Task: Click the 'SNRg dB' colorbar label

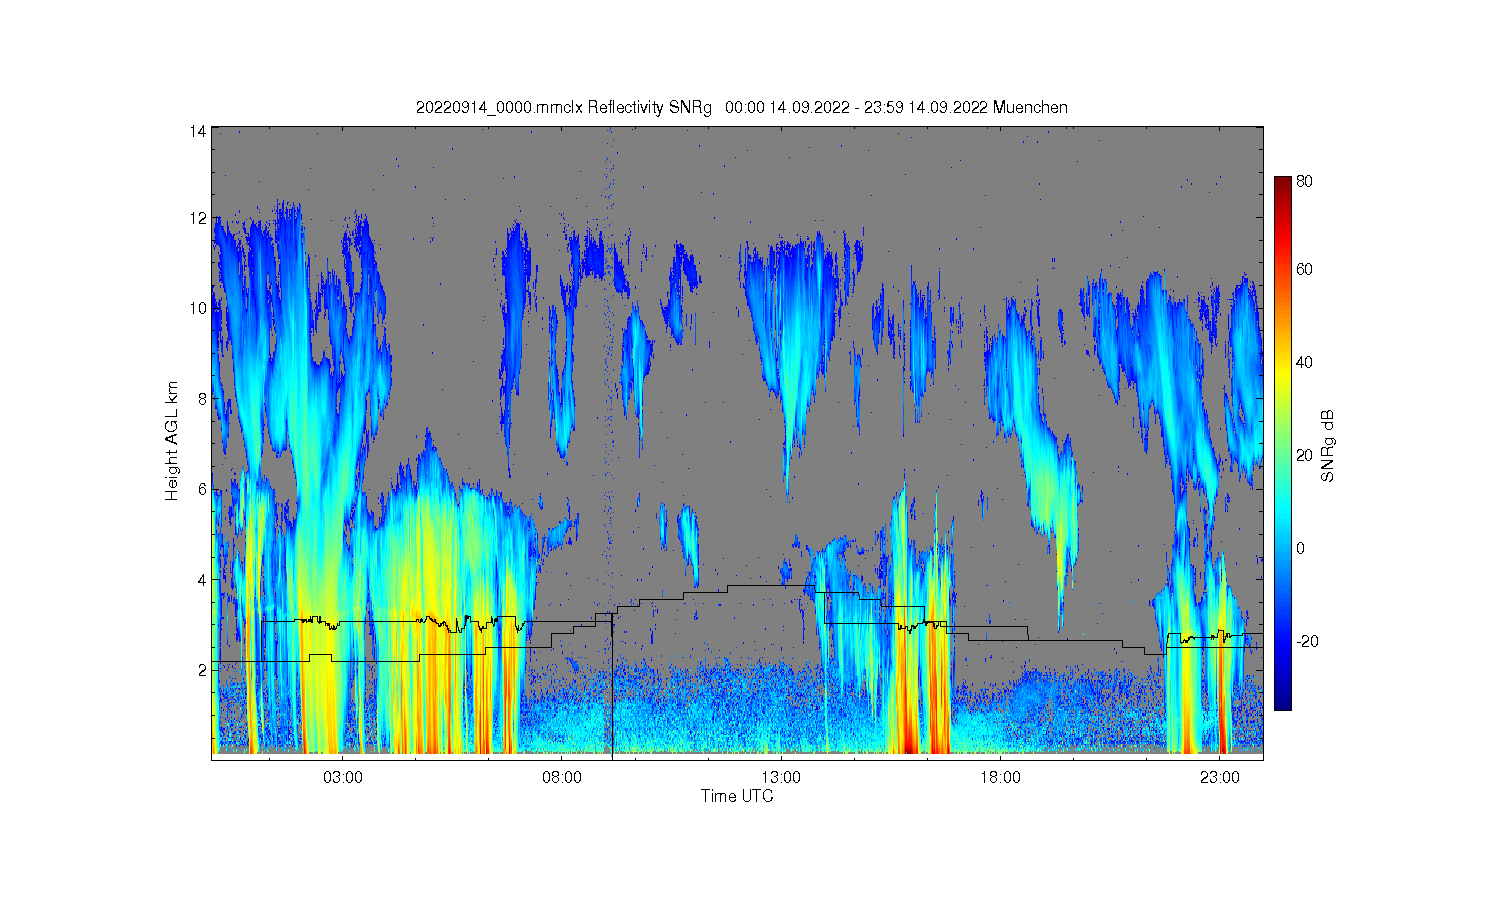Action: [1328, 446]
